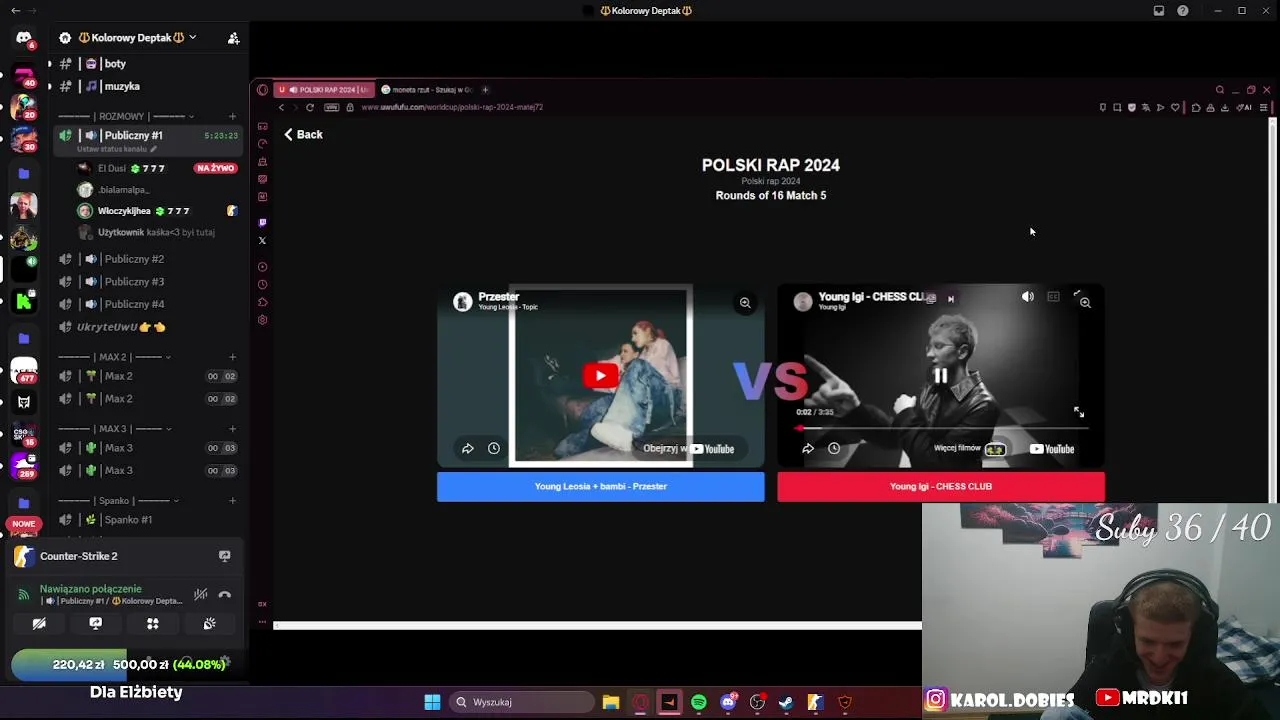Open File Explorer from taskbar
This screenshot has height=720, width=1280.
(x=611, y=702)
